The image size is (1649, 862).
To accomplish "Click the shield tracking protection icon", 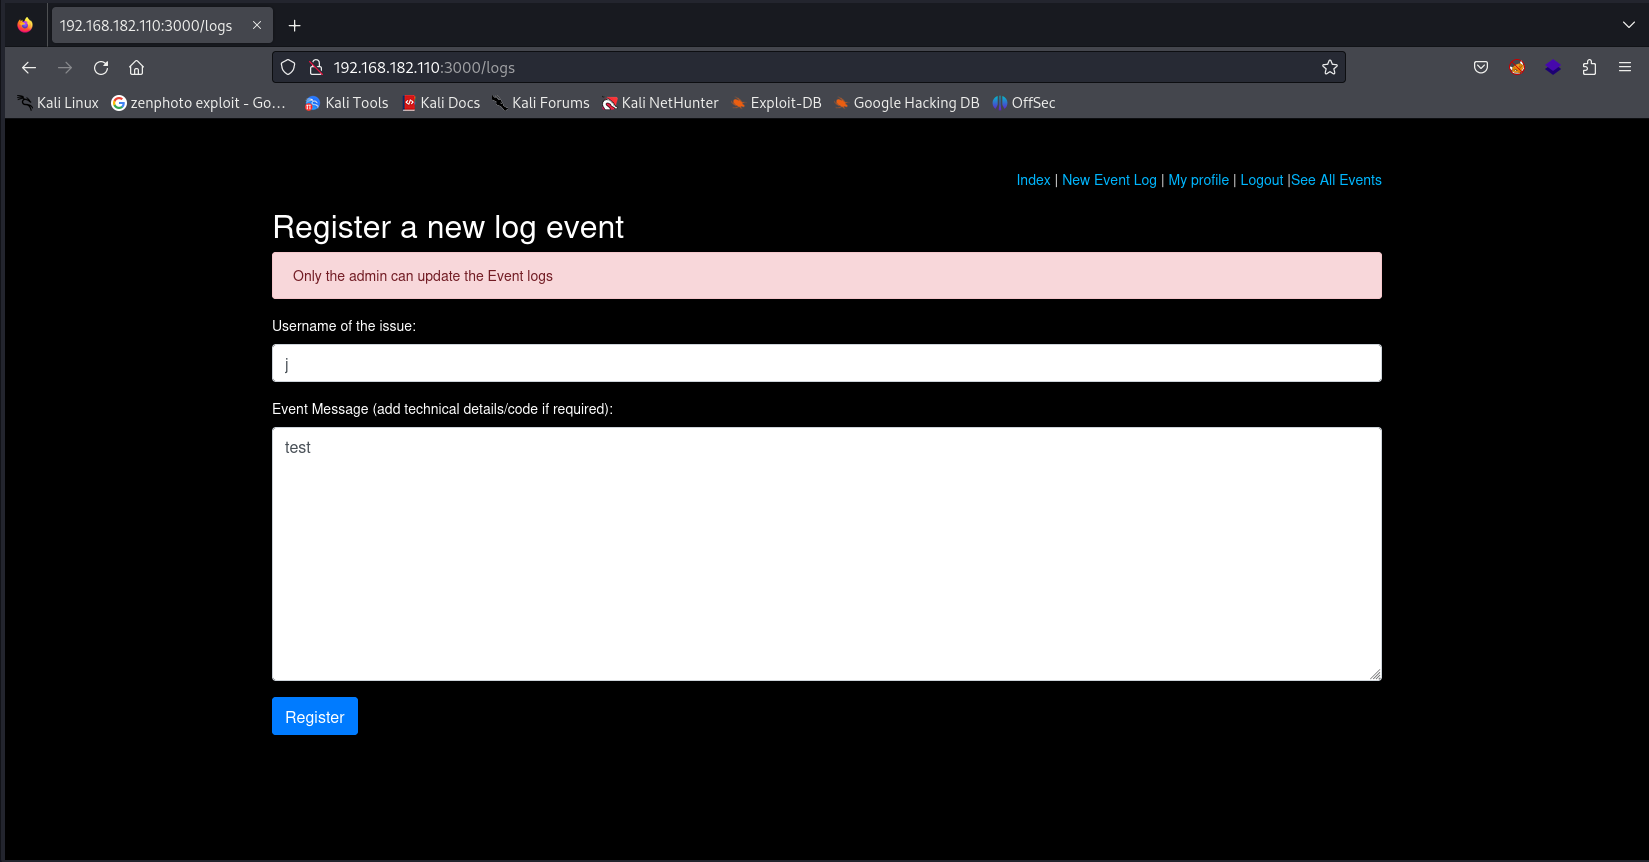I will [x=288, y=68].
